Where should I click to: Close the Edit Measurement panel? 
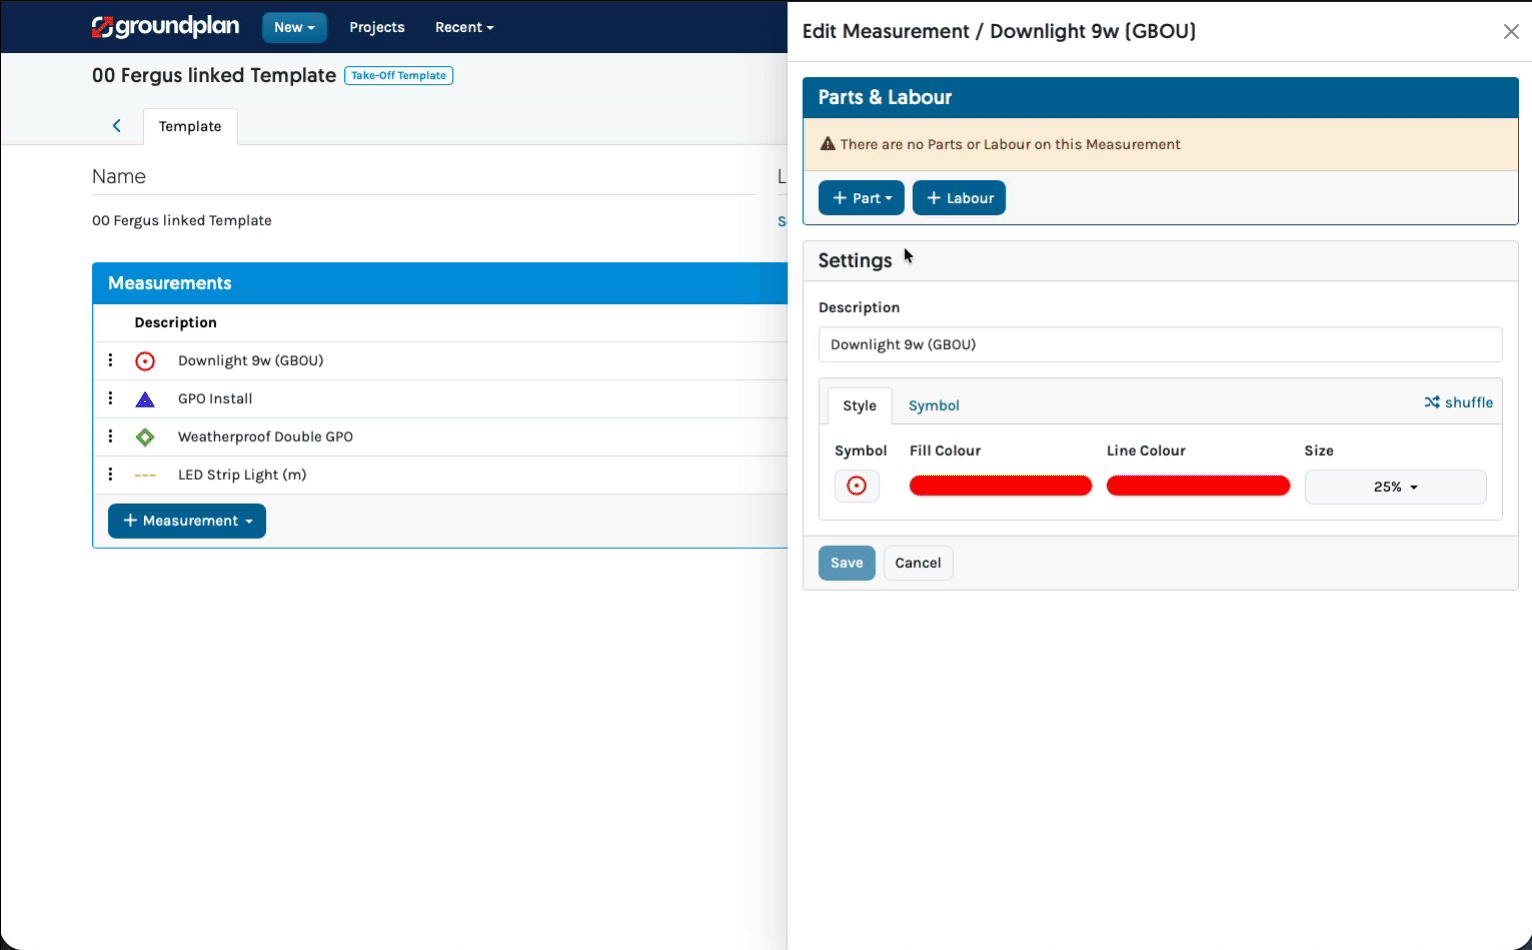tap(1510, 32)
